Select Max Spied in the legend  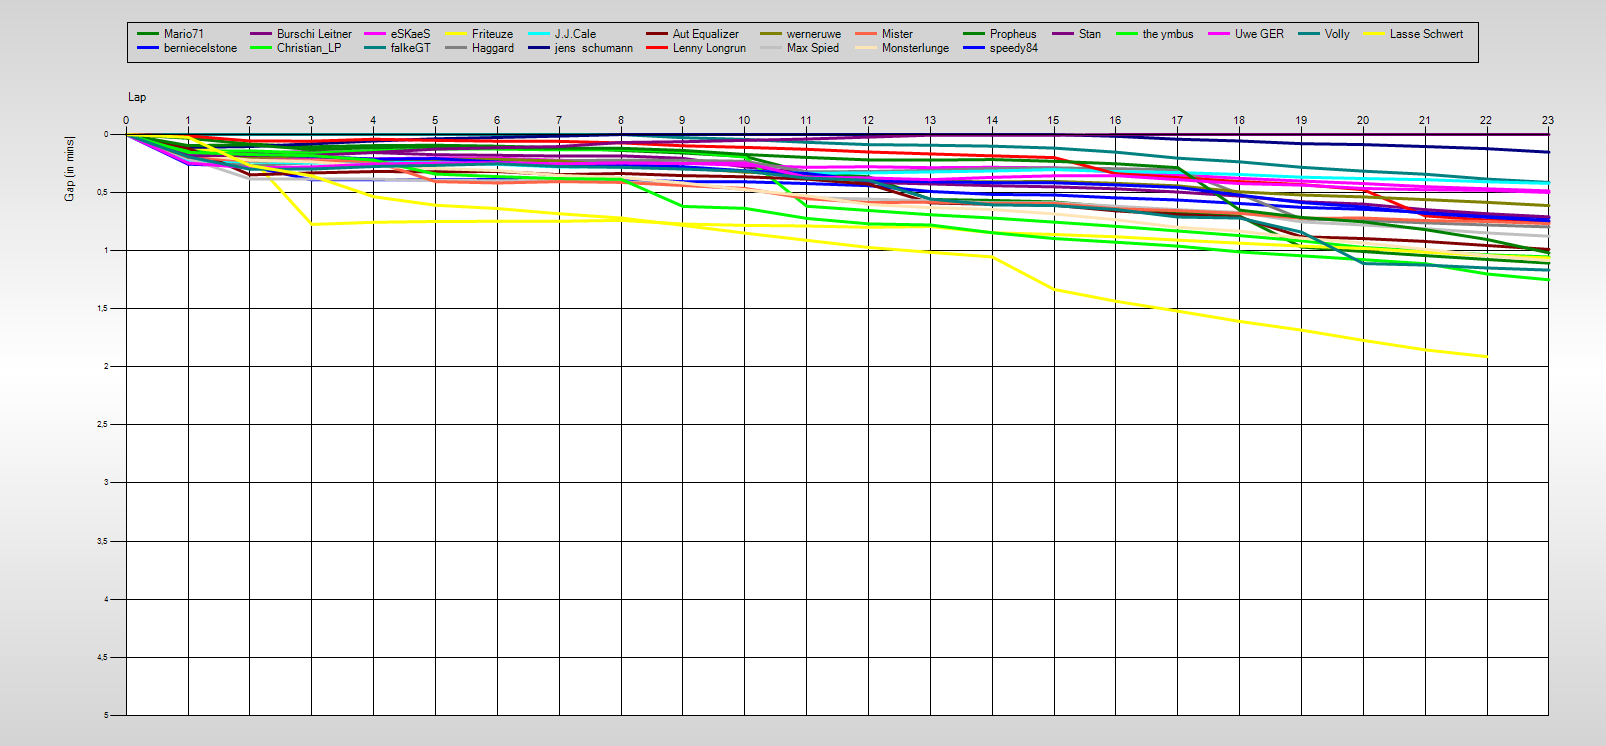(813, 48)
